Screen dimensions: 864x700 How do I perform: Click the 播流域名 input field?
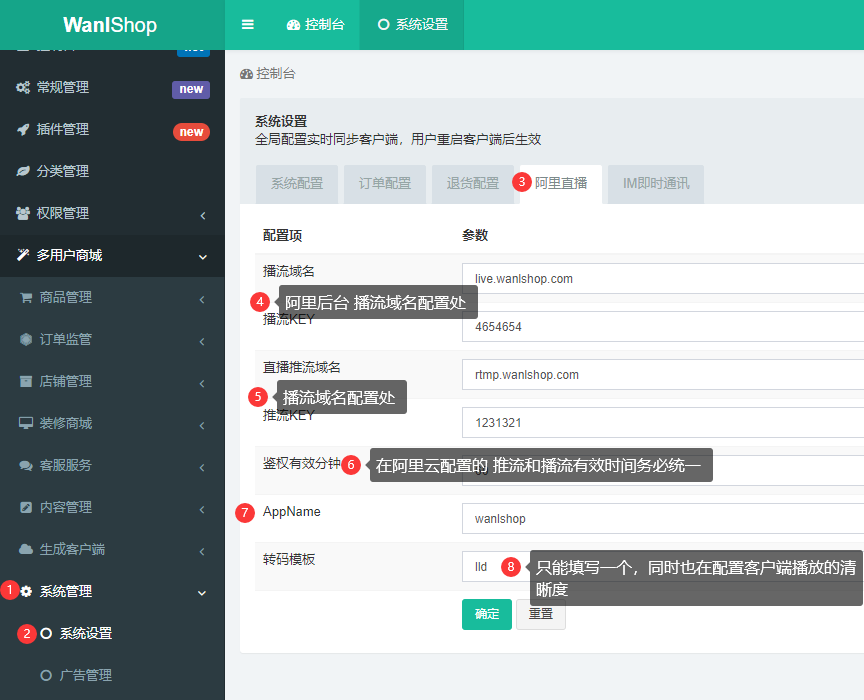663,279
